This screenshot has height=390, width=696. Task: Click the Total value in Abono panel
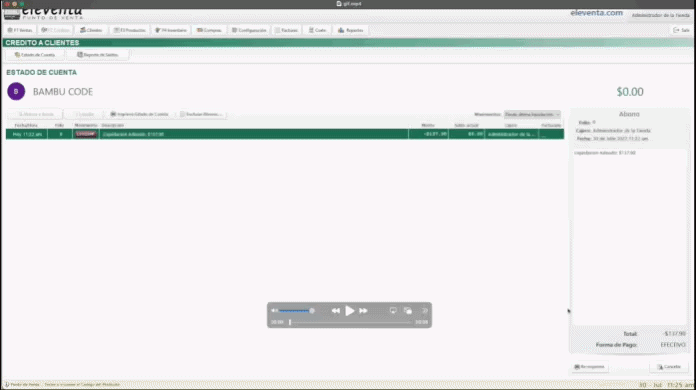tap(675, 334)
